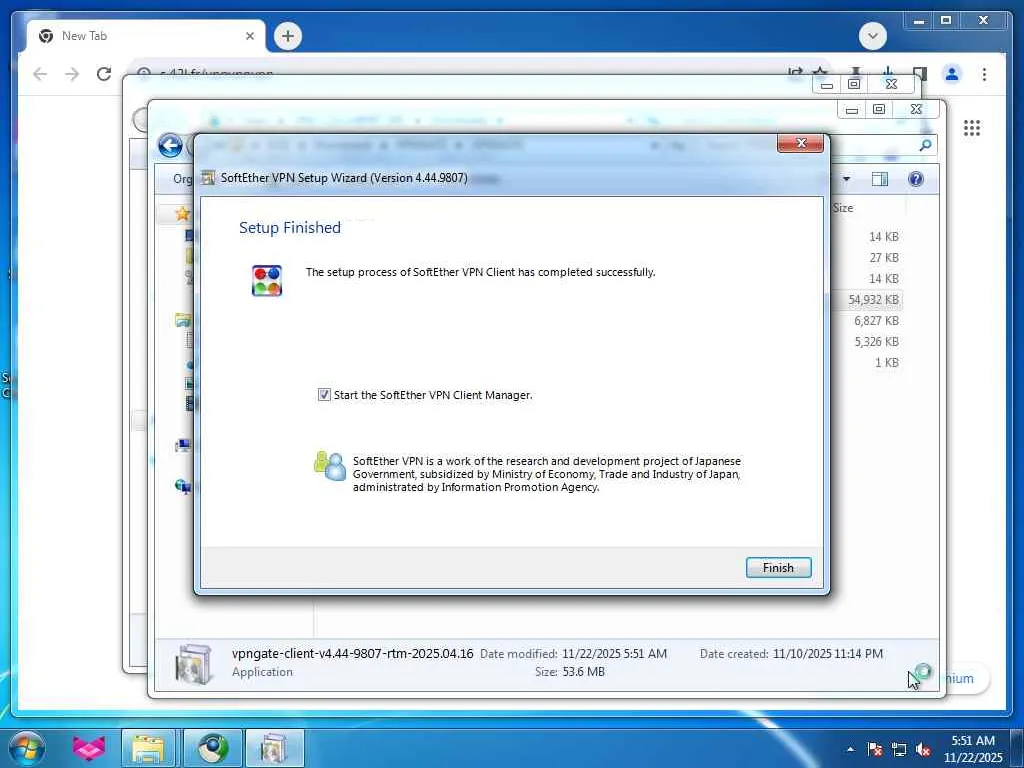Click the Explorer search magnifier icon

(925, 145)
